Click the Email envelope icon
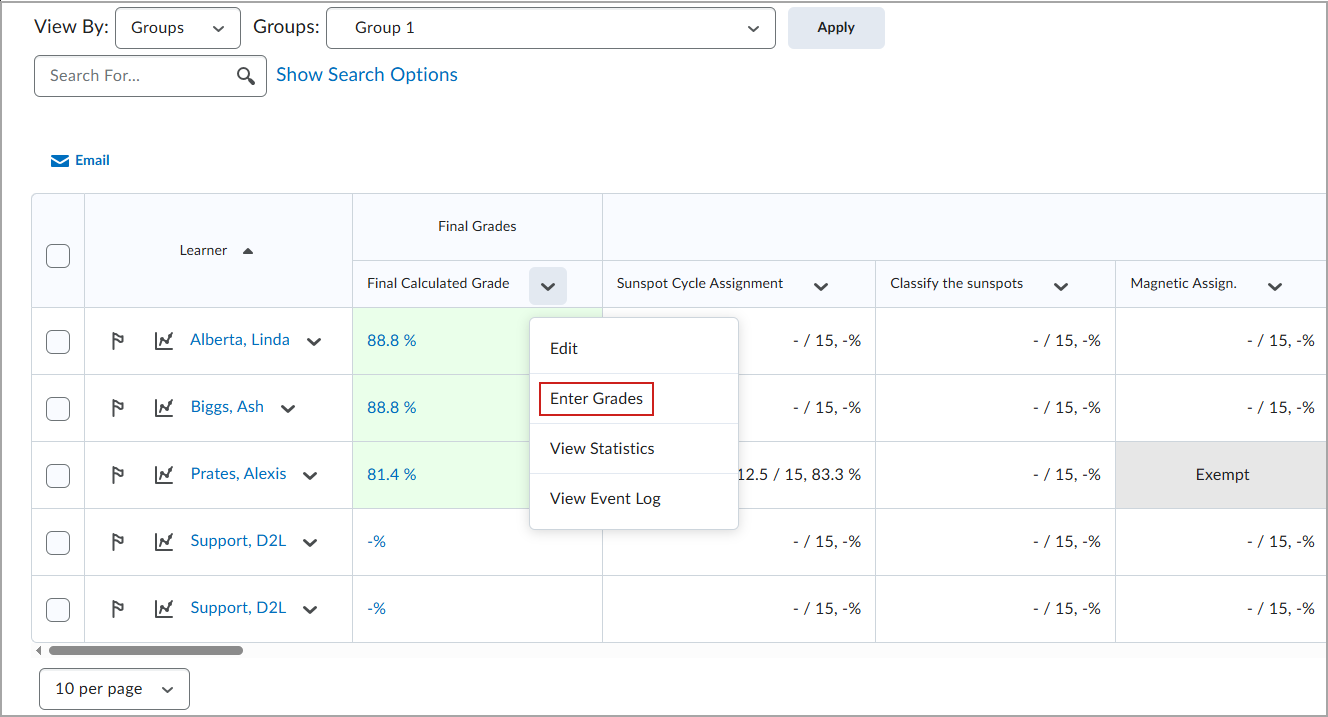Viewport: 1328px width, 717px height. 60,160
